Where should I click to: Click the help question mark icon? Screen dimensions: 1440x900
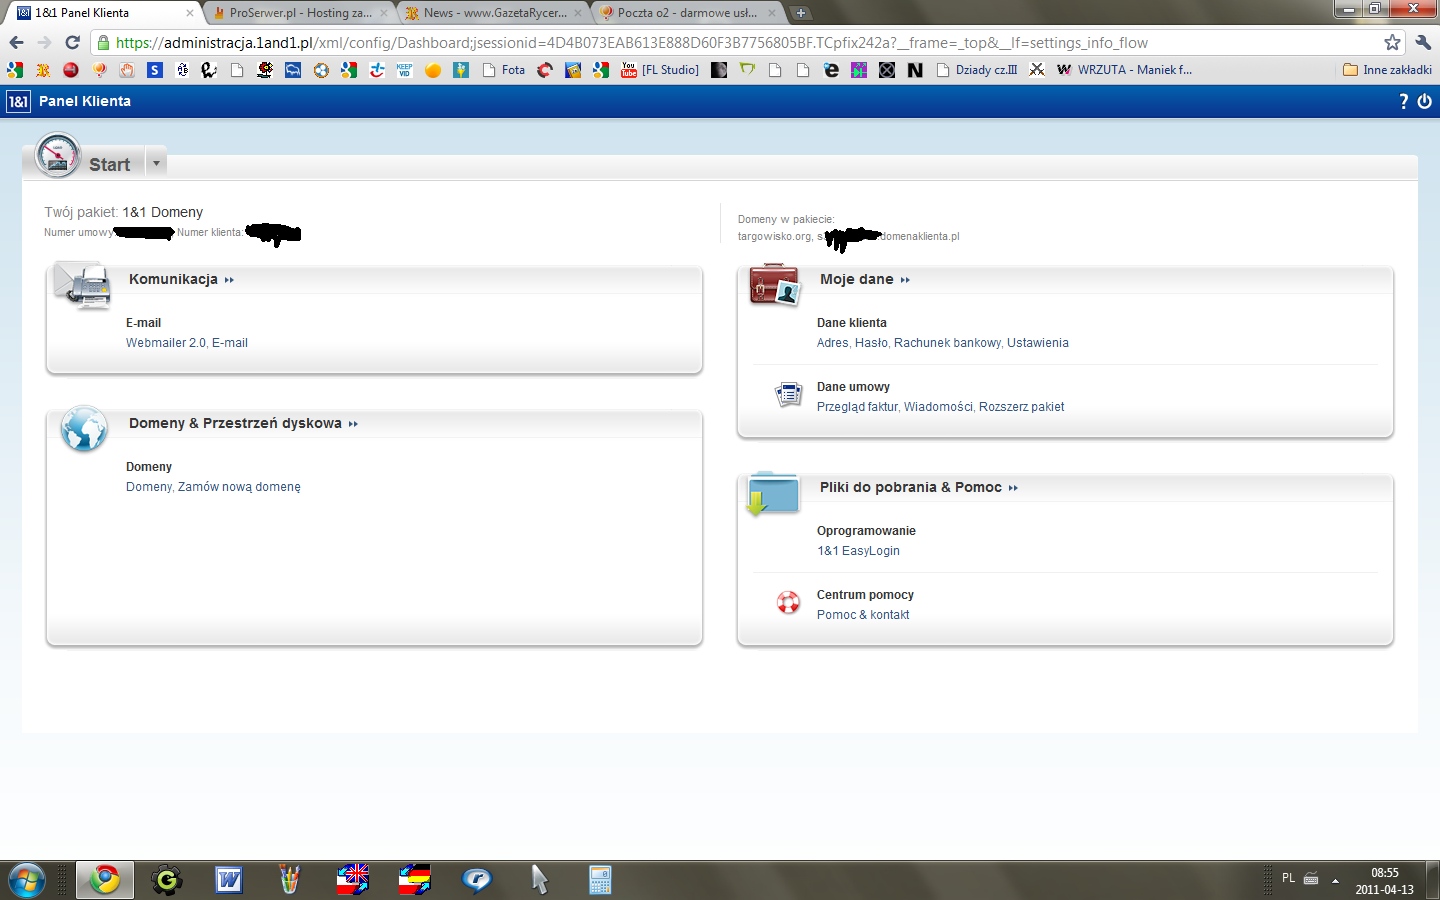(1403, 101)
